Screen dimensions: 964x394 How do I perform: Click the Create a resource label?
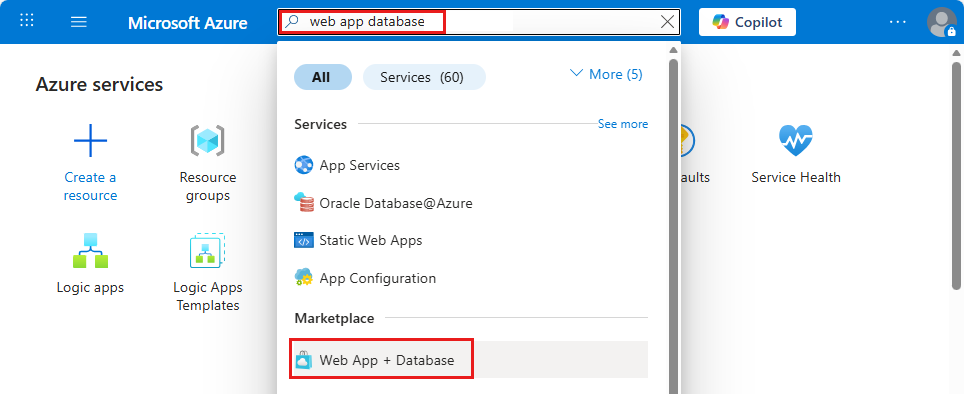(x=90, y=186)
